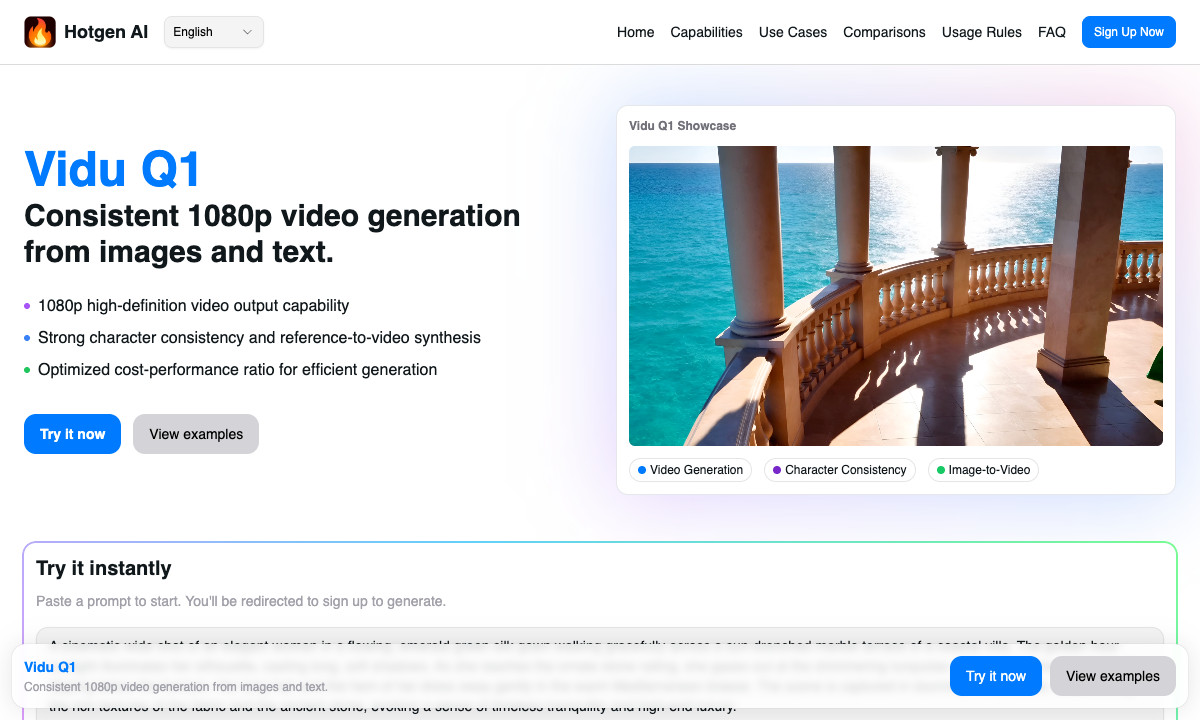Image resolution: width=1200 pixels, height=720 pixels.
Task: Open the English language dropdown
Action: tap(213, 32)
